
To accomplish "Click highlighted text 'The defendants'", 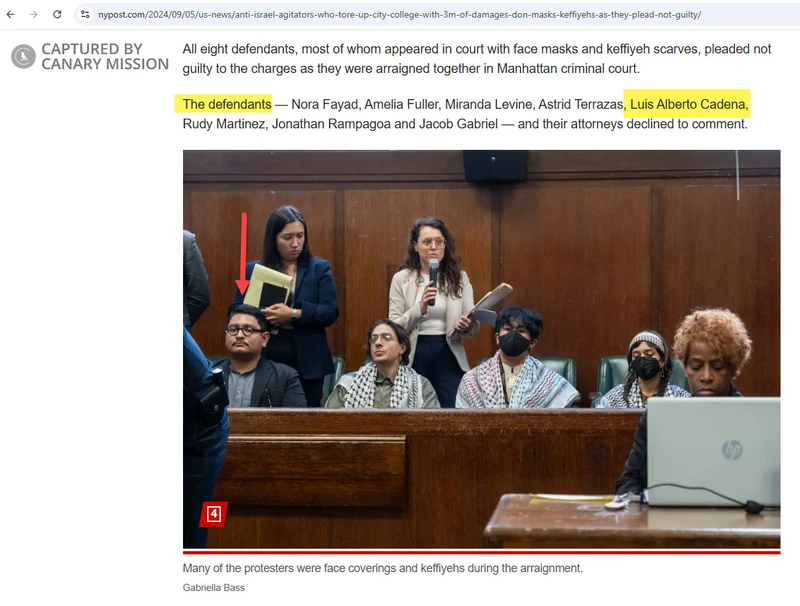I will 227,105.
